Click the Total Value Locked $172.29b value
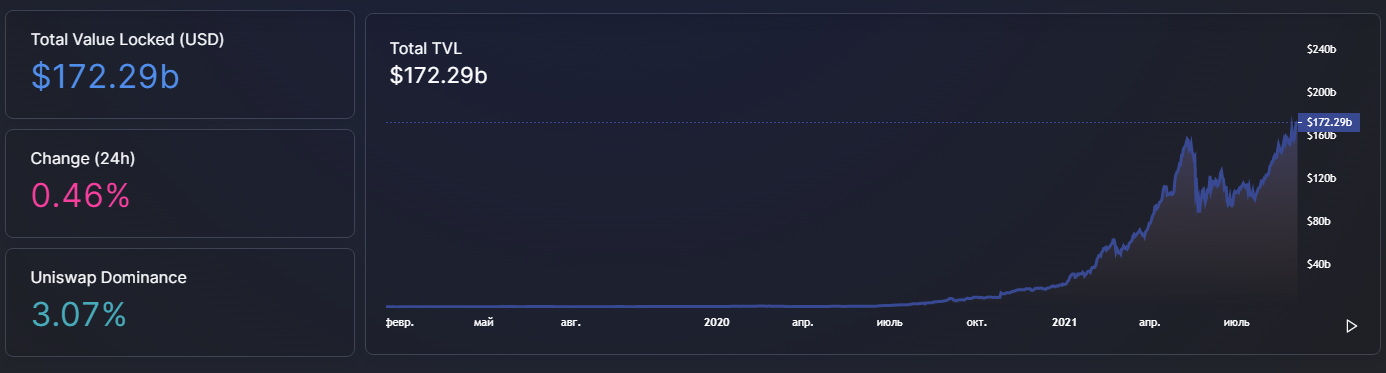The image size is (1386, 373). click(105, 77)
